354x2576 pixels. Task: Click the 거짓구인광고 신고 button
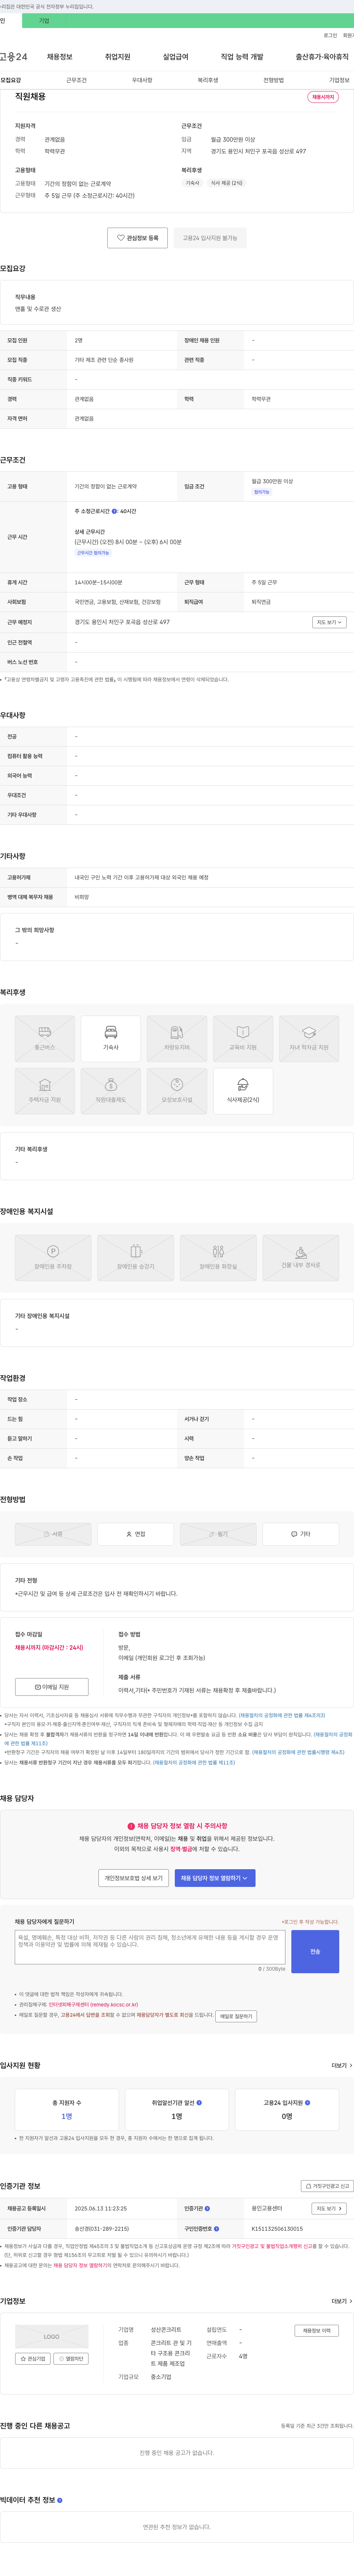(x=327, y=2186)
